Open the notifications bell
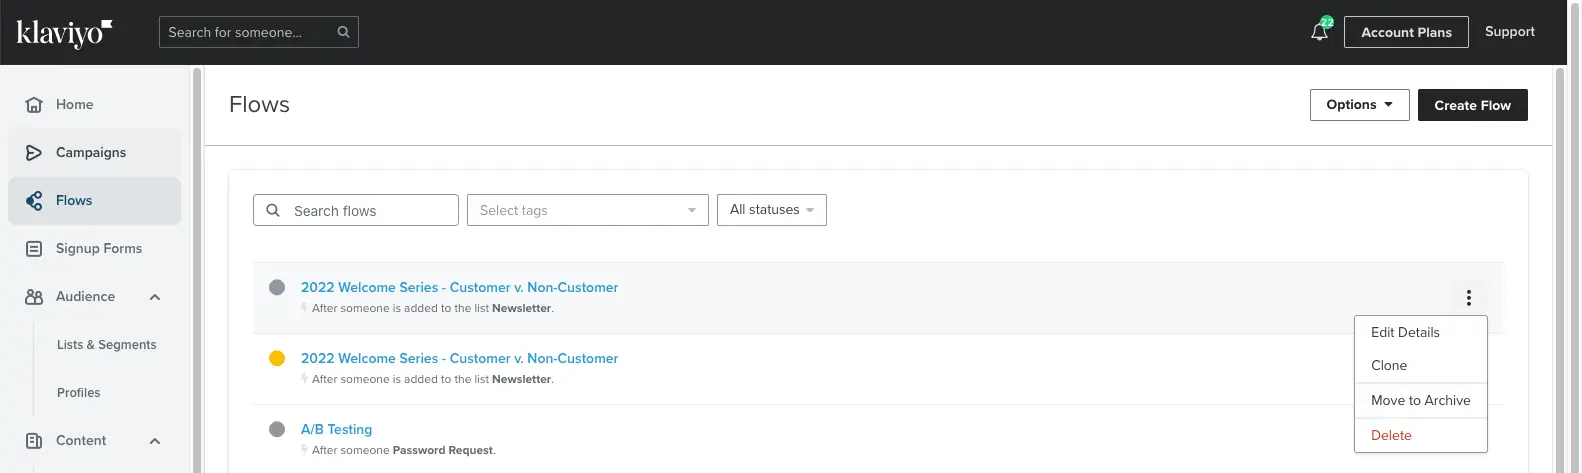The width and height of the screenshot is (1582, 473). point(1319,32)
